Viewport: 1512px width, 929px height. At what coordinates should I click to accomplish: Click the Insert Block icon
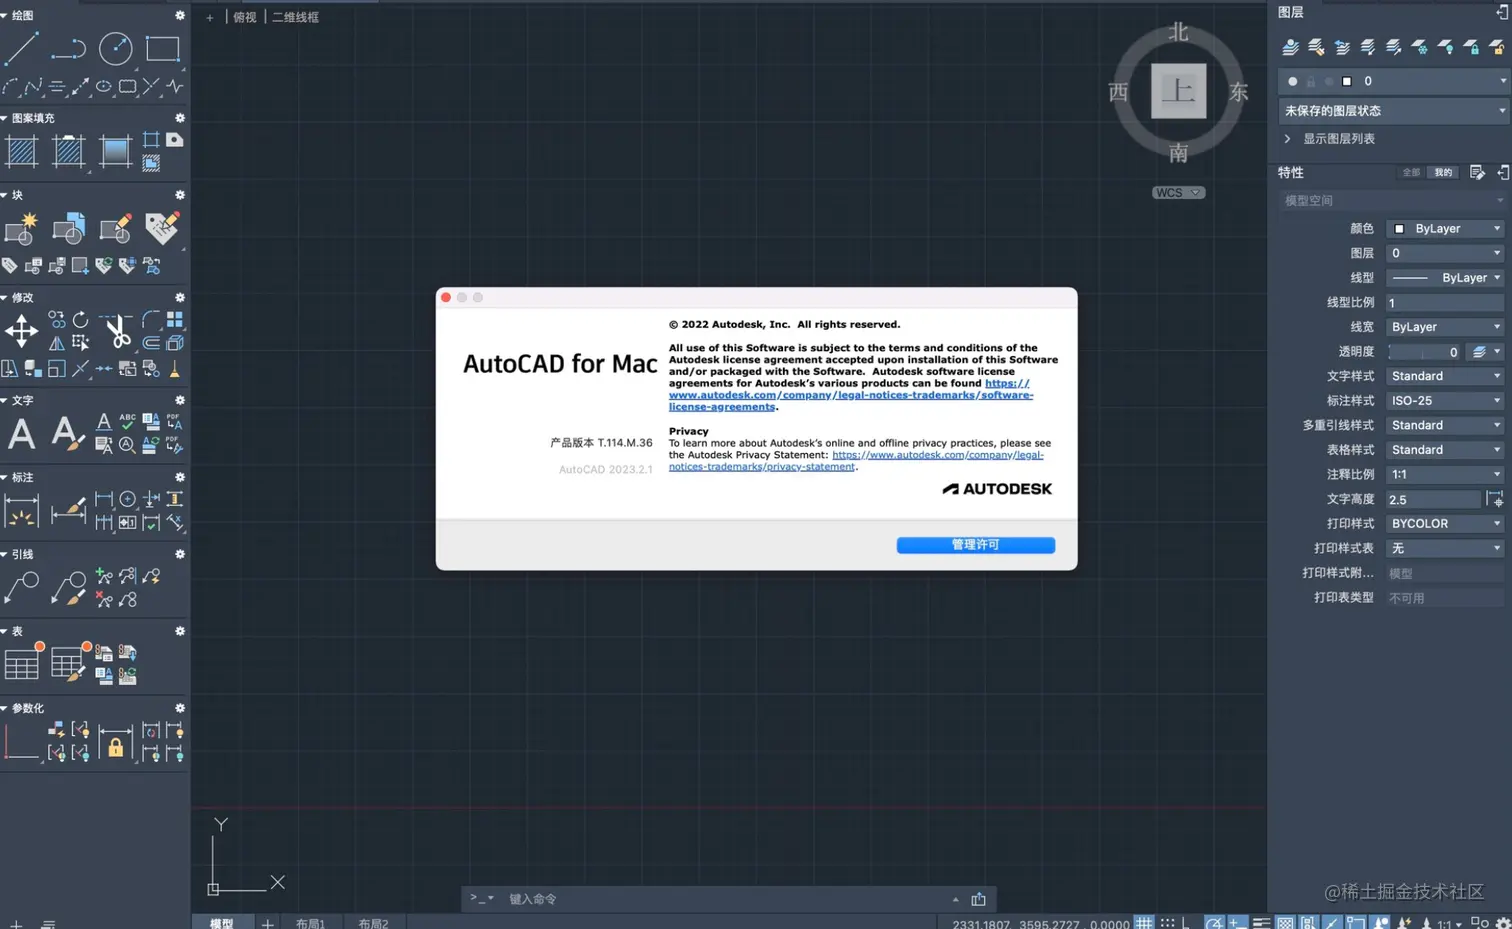click(x=68, y=229)
